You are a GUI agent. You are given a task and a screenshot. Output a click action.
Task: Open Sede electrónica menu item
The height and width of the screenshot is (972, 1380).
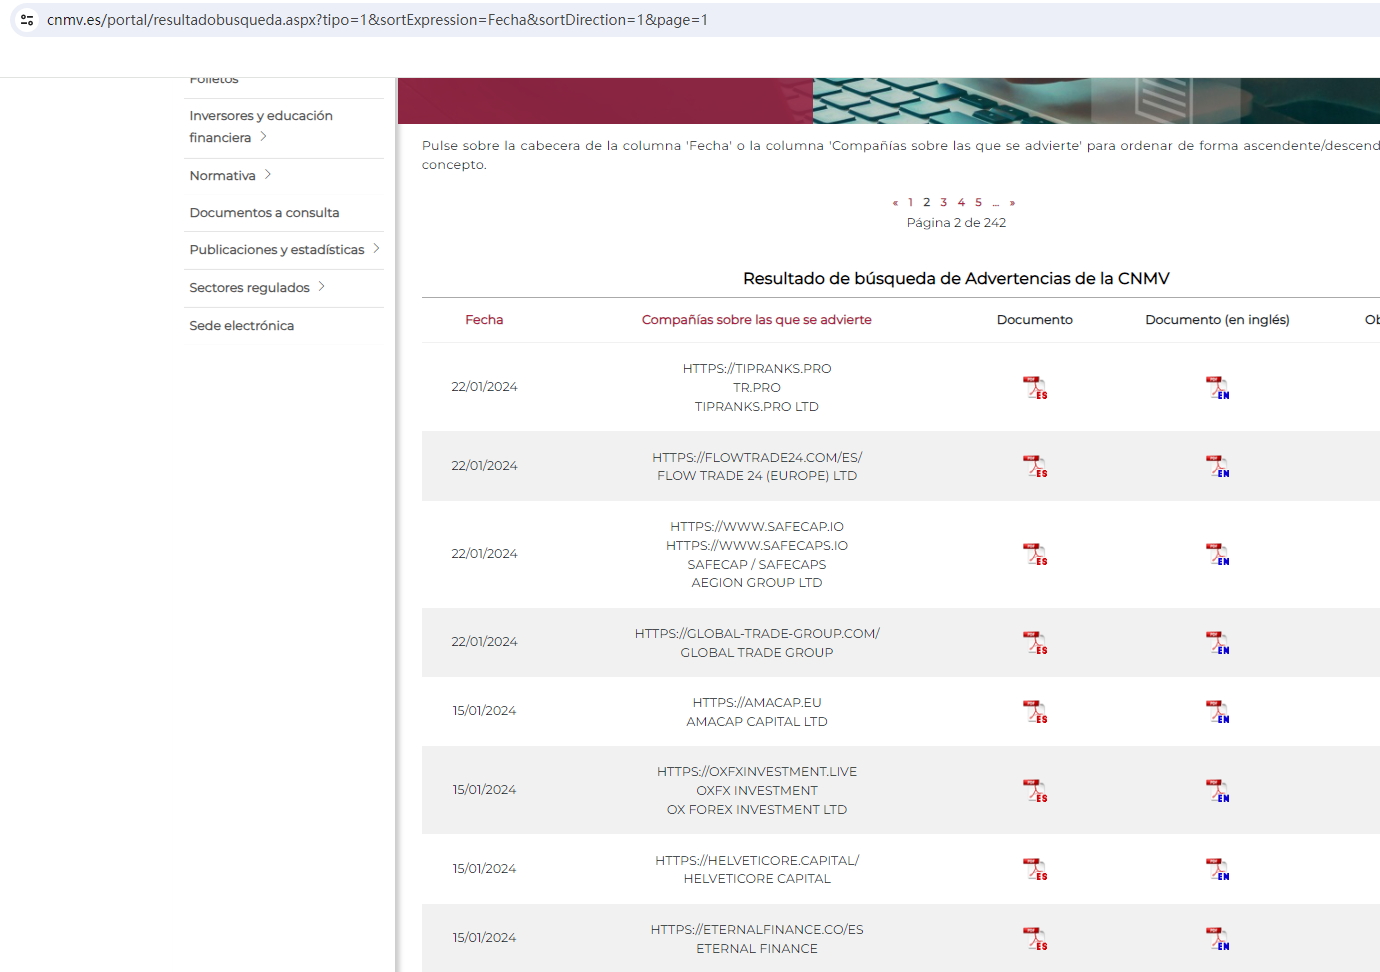pos(241,326)
